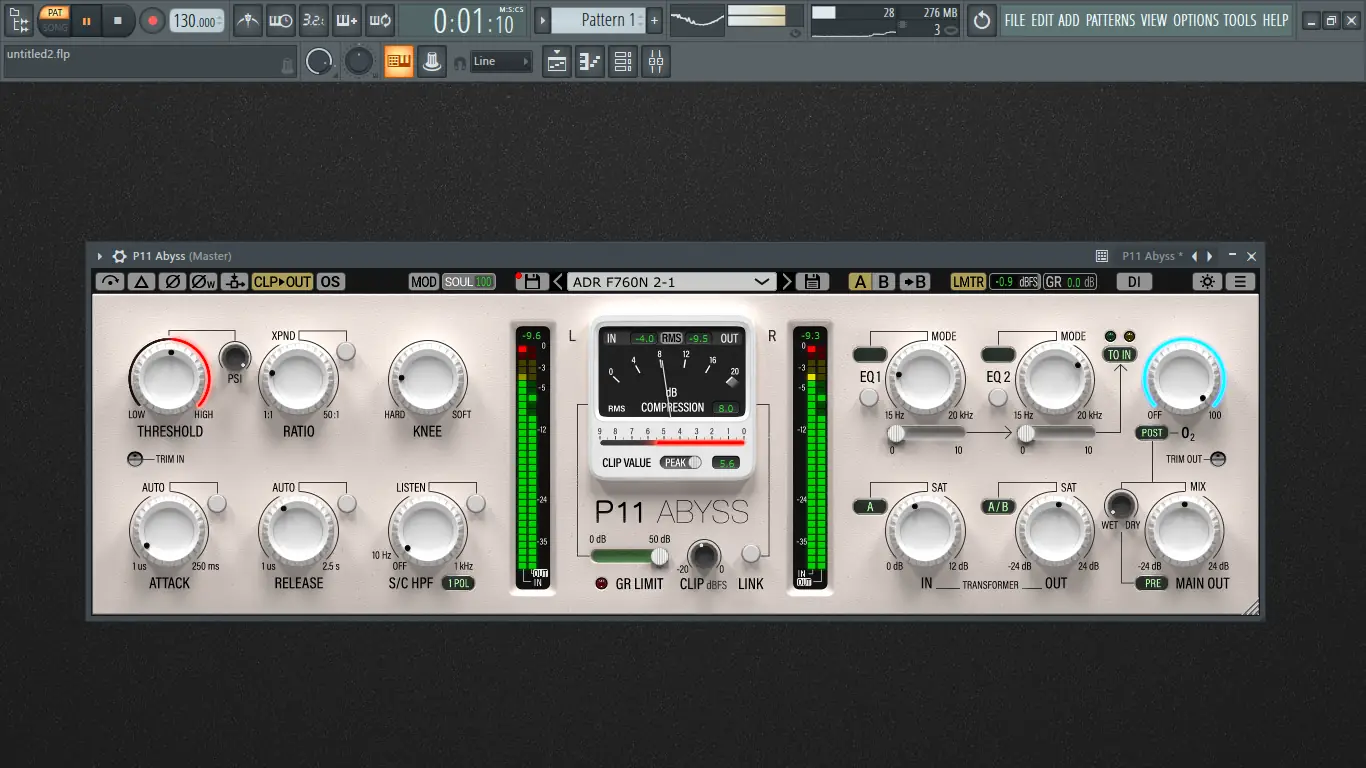Click the sun brightness icon in P11 Abyss

click(x=1207, y=282)
